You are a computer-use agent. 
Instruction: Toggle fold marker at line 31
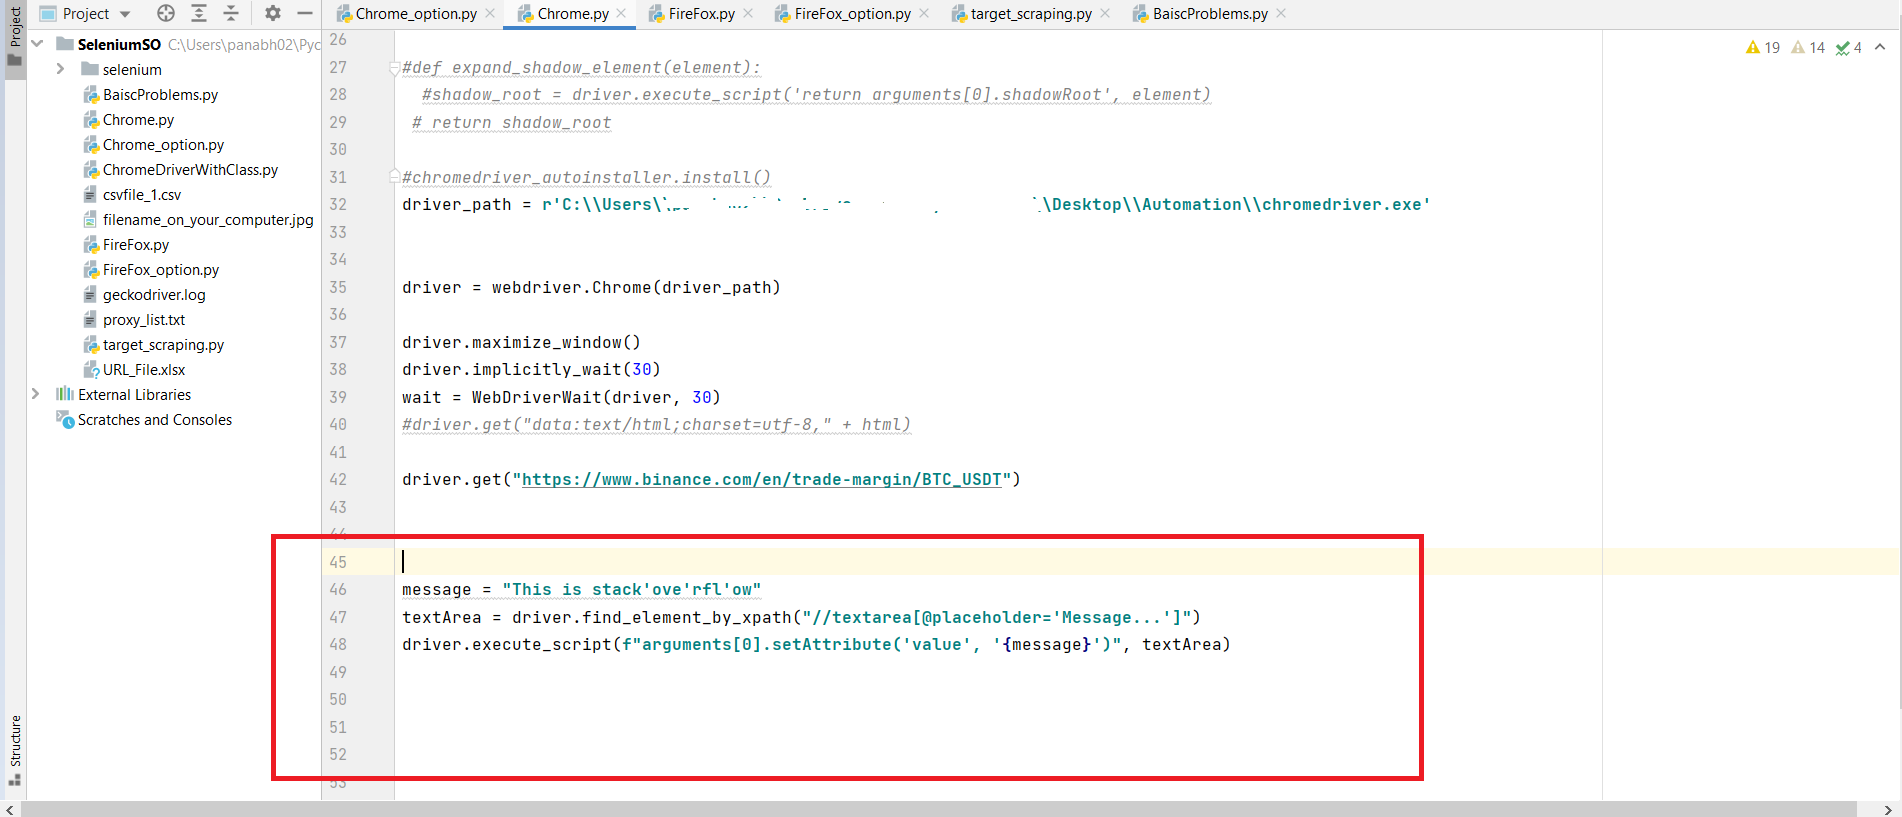[395, 177]
